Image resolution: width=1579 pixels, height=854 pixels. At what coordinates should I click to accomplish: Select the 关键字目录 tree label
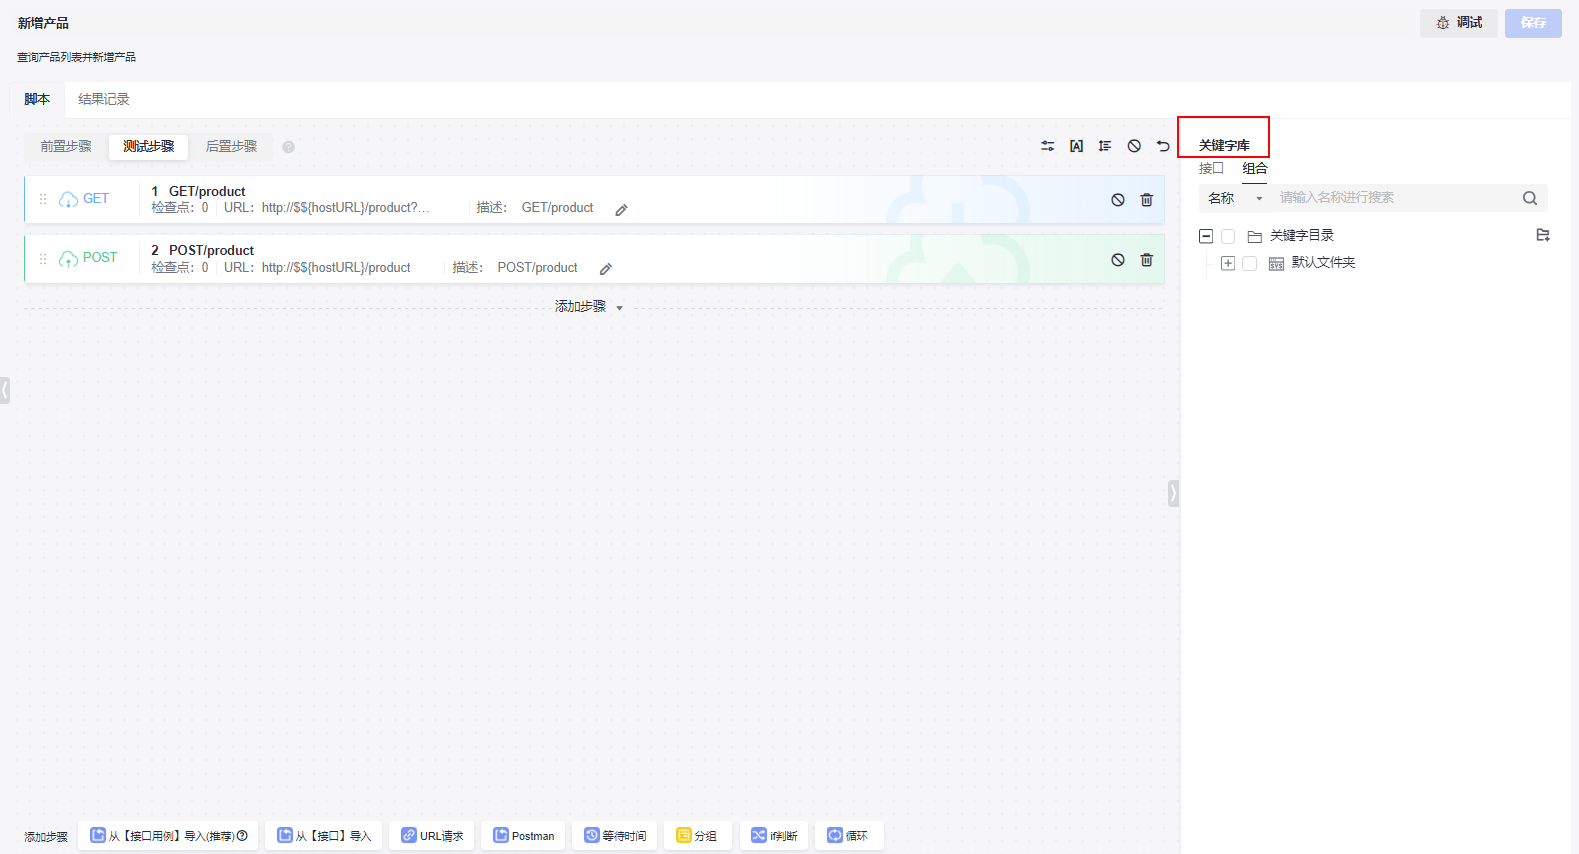click(x=1302, y=236)
